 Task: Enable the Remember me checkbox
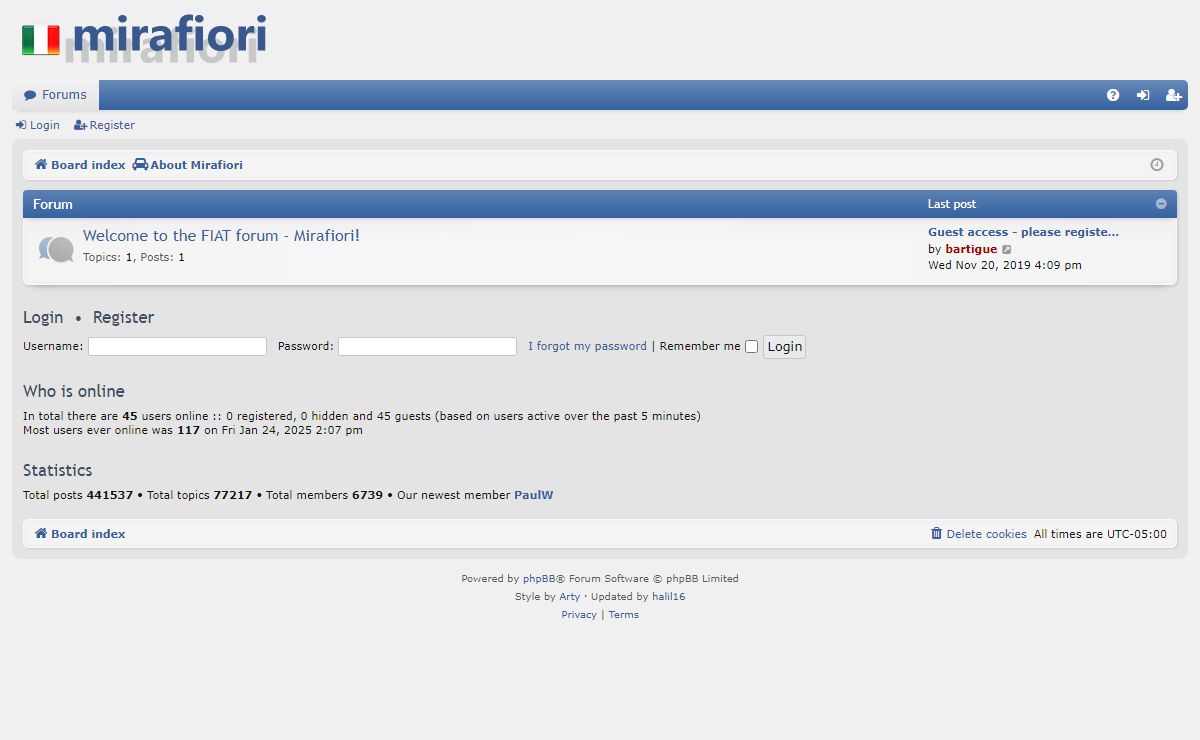pos(751,347)
